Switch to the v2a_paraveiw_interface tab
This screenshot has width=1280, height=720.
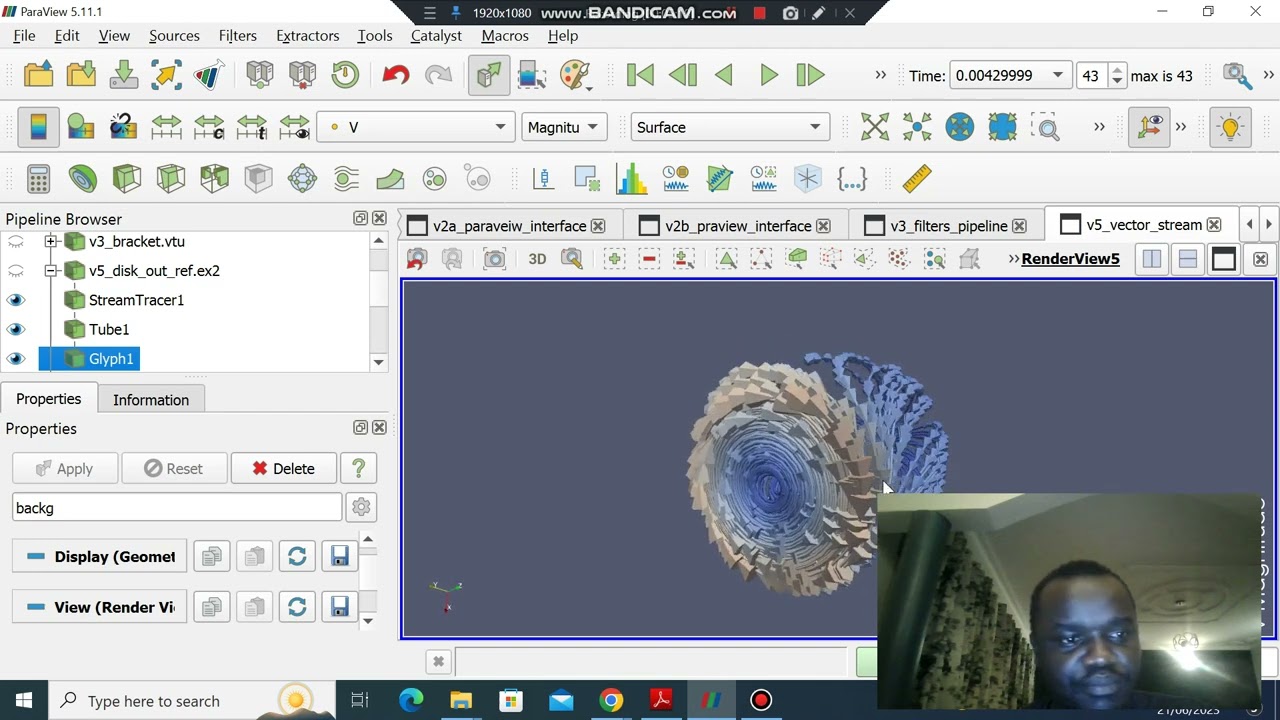(509, 226)
